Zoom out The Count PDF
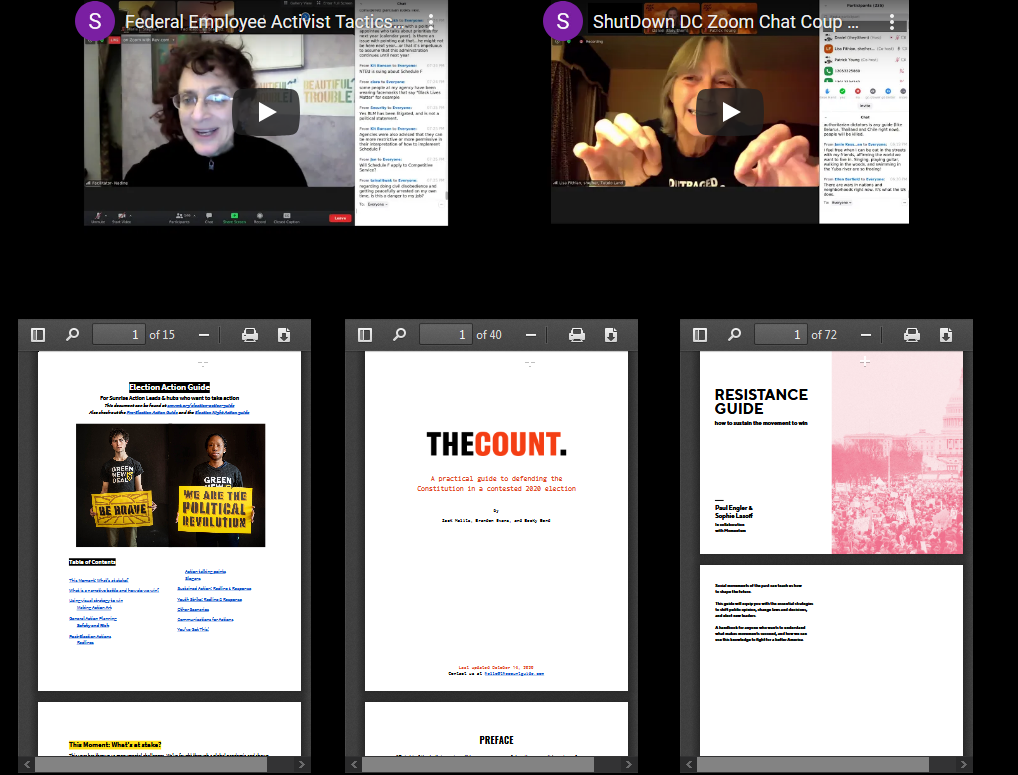This screenshot has width=1018, height=775. [531, 335]
